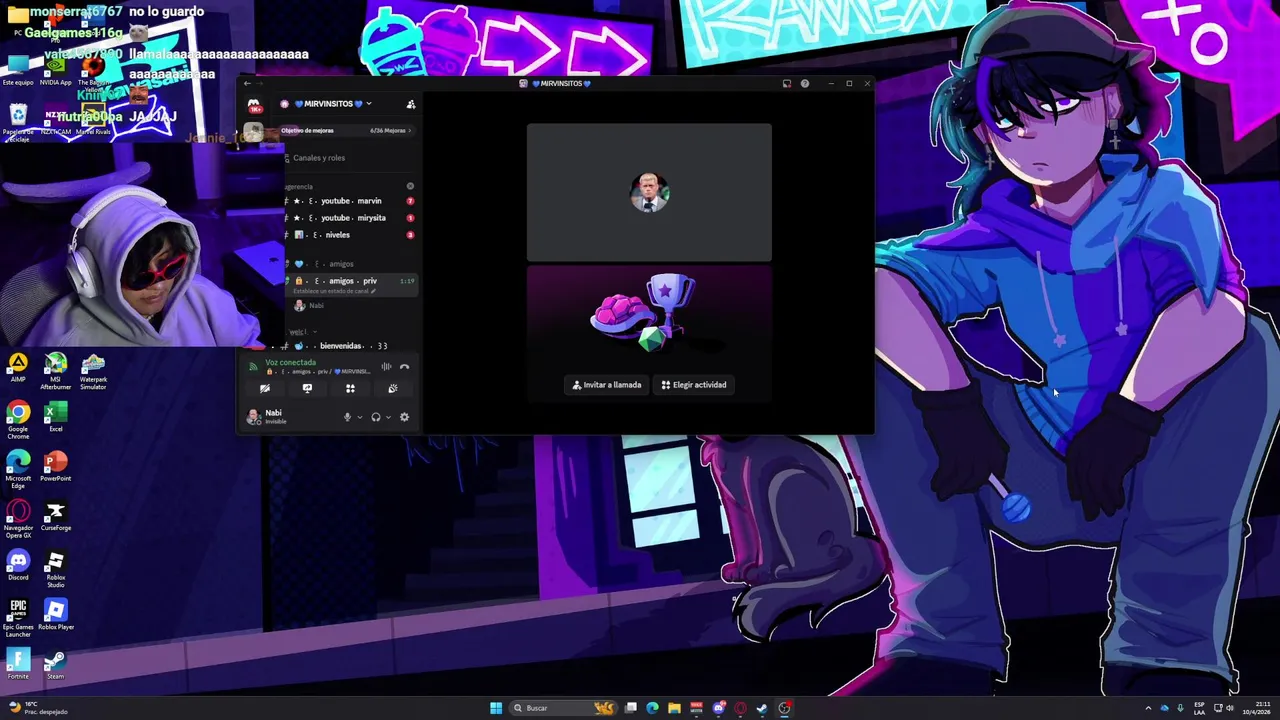Share your screen icon in voice panel
This screenshot has height=720, width=1280.
(307, 389)
